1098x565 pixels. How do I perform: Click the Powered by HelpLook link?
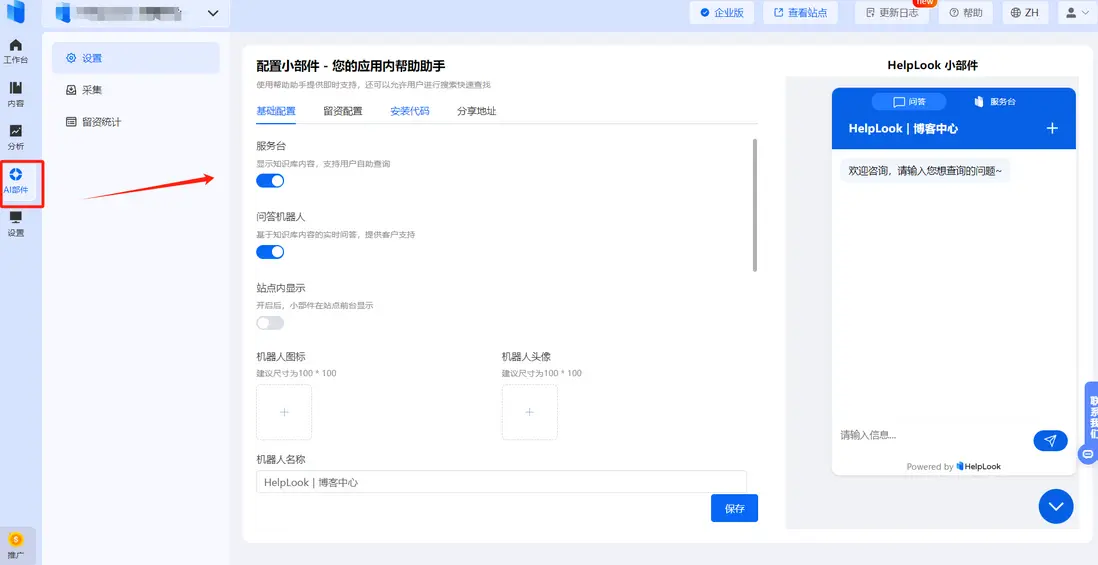point(954,467)
